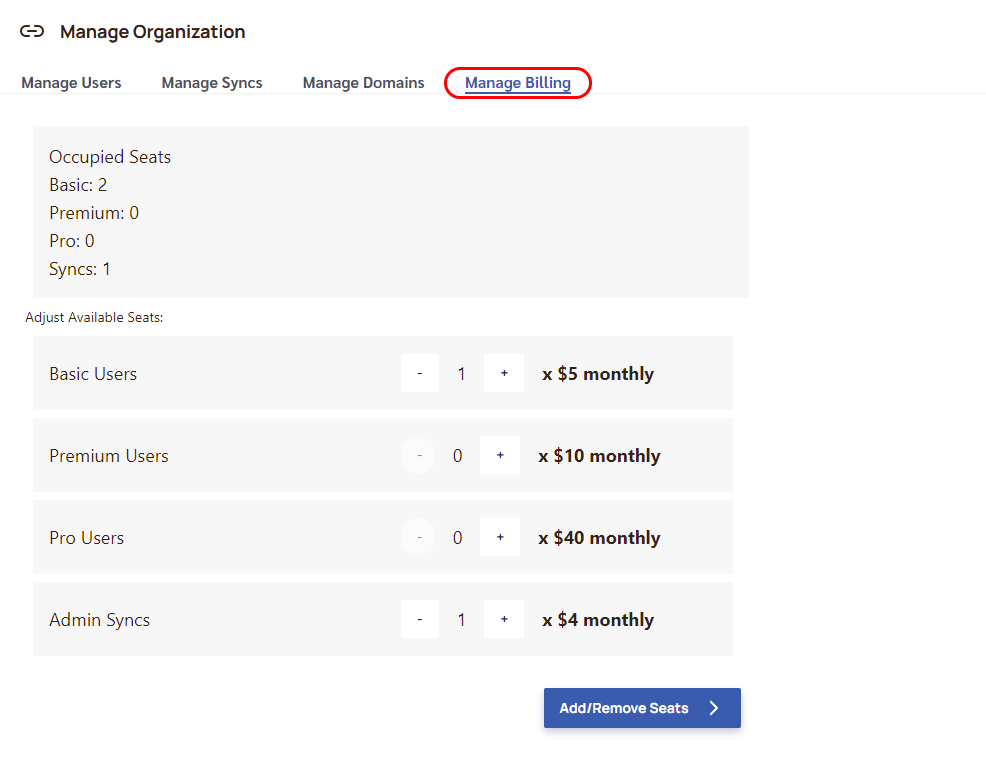This screenshot has height=768, width=986.
Task: Add a Pro Users seat with plus
Action: click(500, 537)
